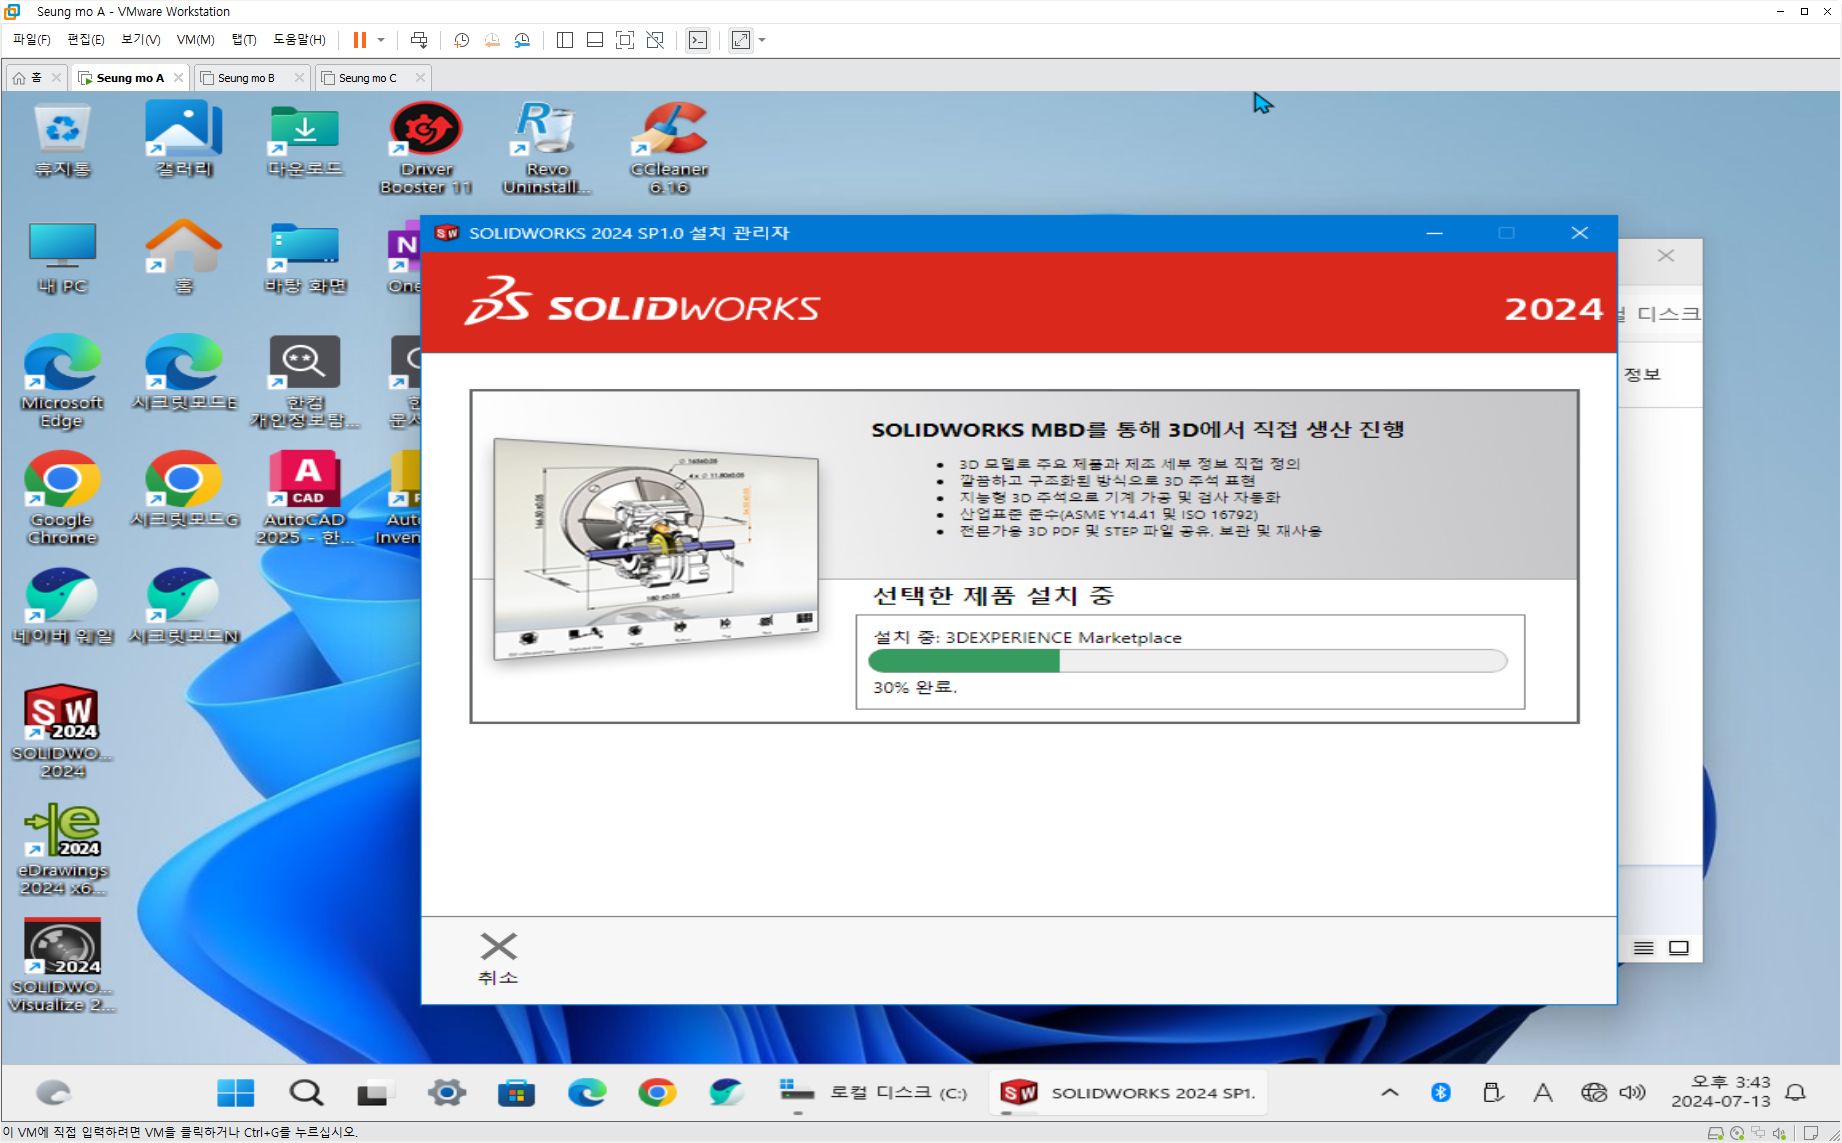Image resolution: width=1842 pixels, height=1143 pixels.
Task: Open the console view icon
Action: [698, 40]
